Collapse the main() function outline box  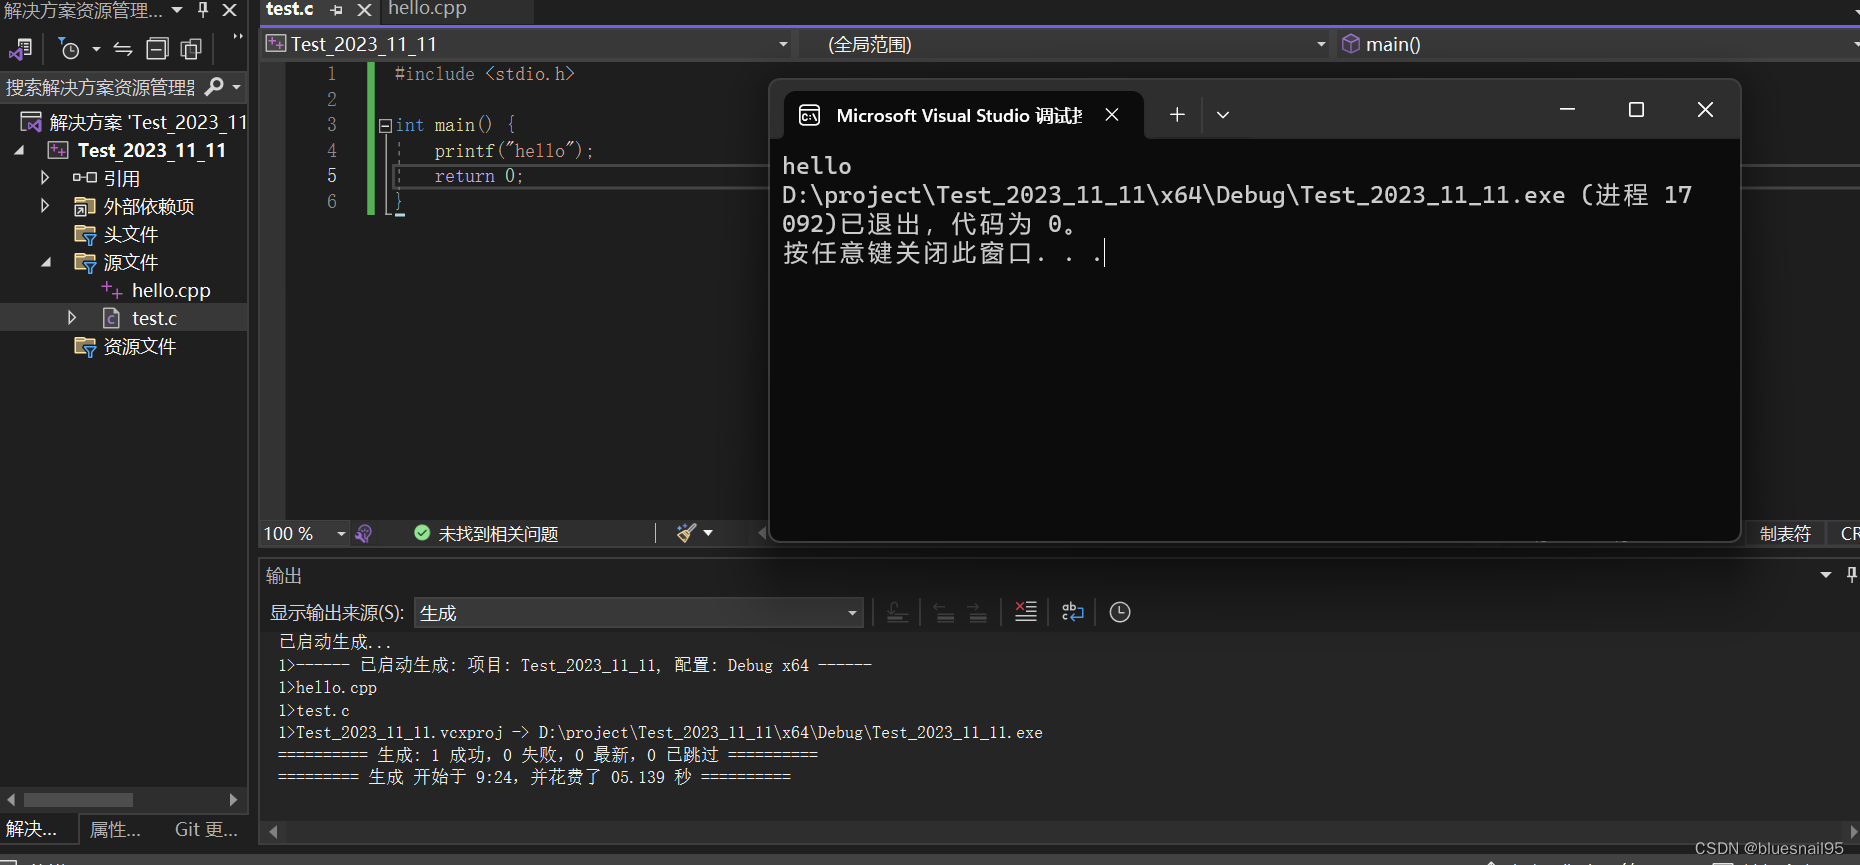point(385,126)
